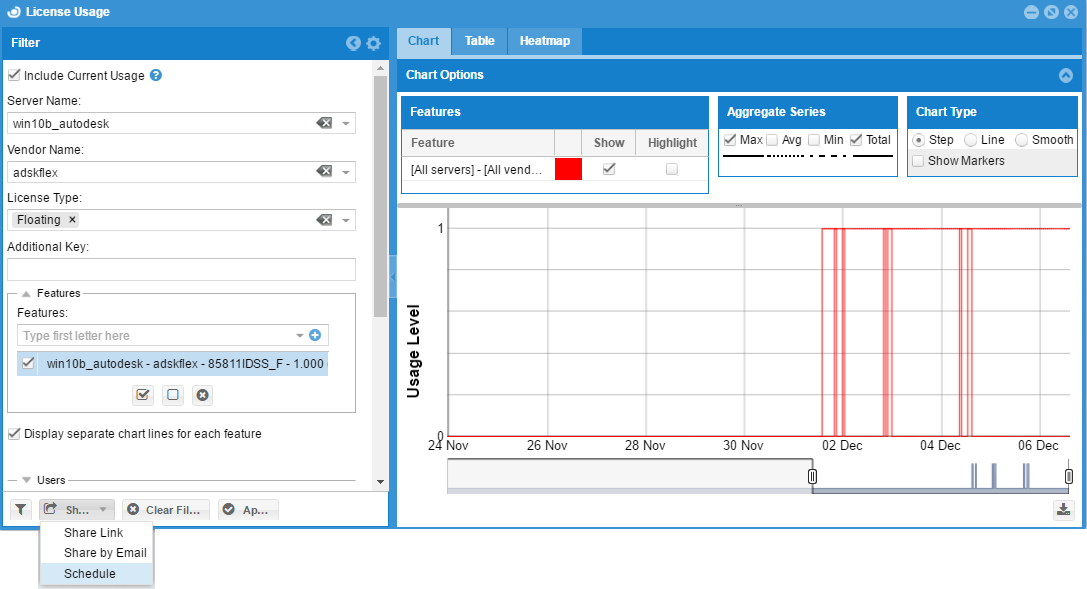This screenshot has width=1087, height=589.
Task: Open the Vendor Name dropdown
Action: click(x=346, y=172)
